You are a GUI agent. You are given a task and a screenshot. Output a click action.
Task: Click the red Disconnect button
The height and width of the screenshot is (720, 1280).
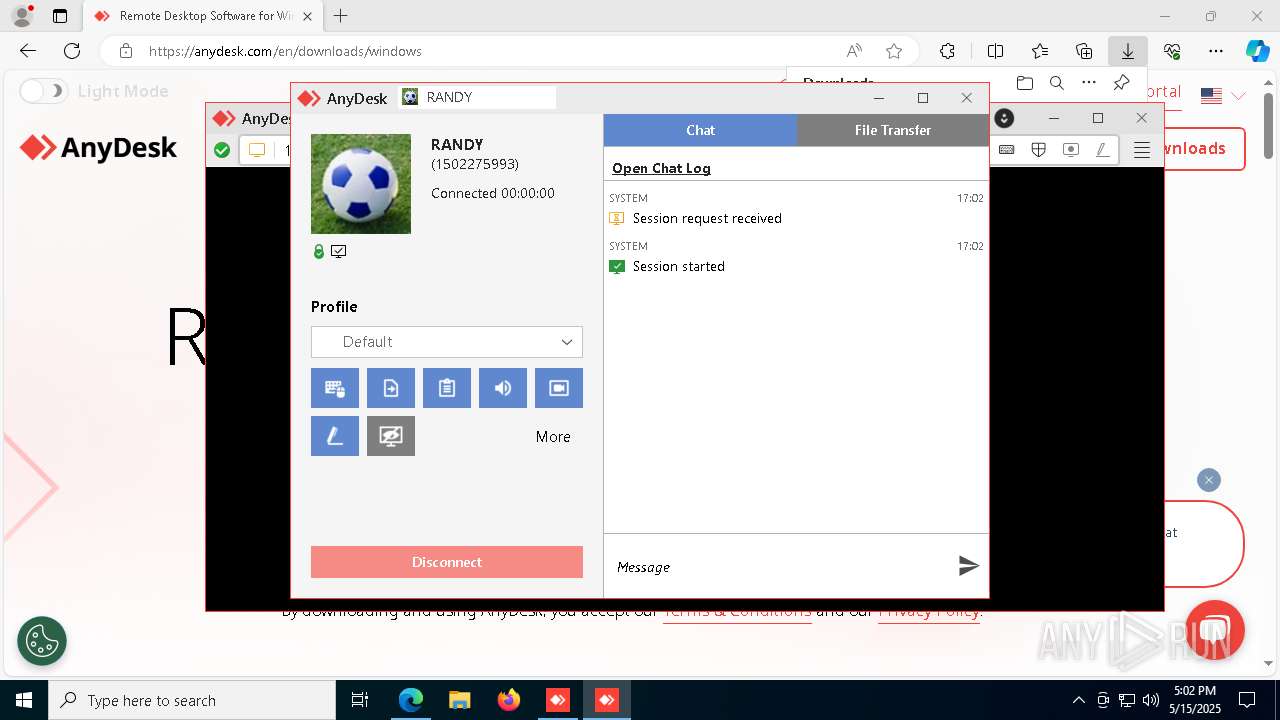click(x=447, y=562)
